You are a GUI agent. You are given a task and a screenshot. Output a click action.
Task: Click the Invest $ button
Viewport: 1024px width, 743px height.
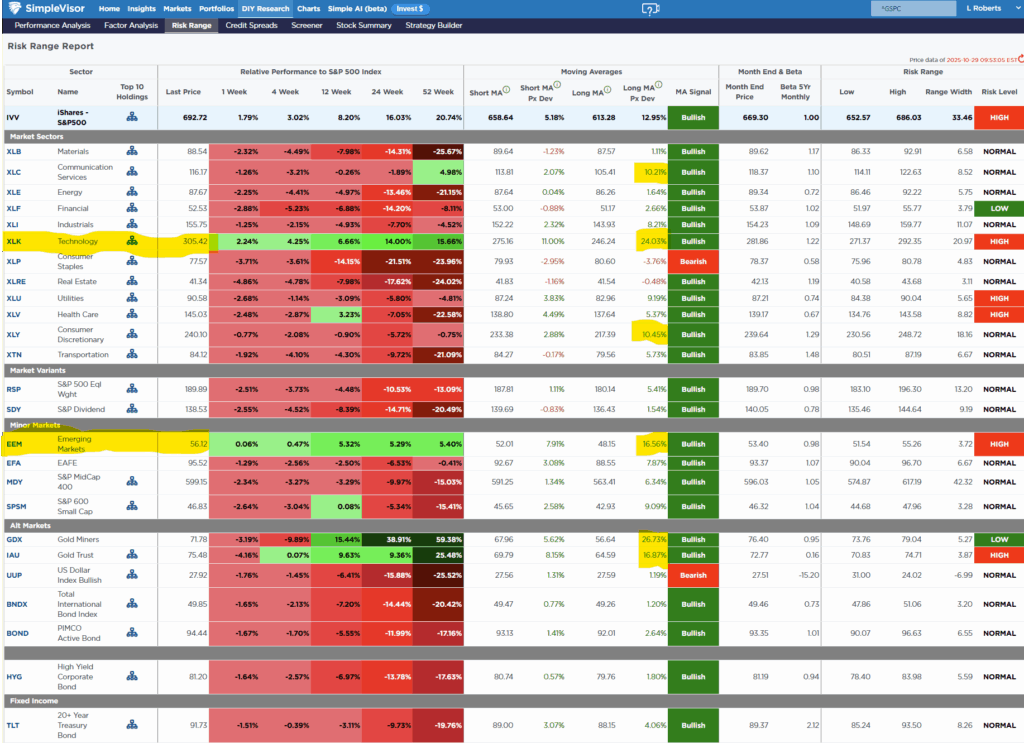click(x=410, y=9)
